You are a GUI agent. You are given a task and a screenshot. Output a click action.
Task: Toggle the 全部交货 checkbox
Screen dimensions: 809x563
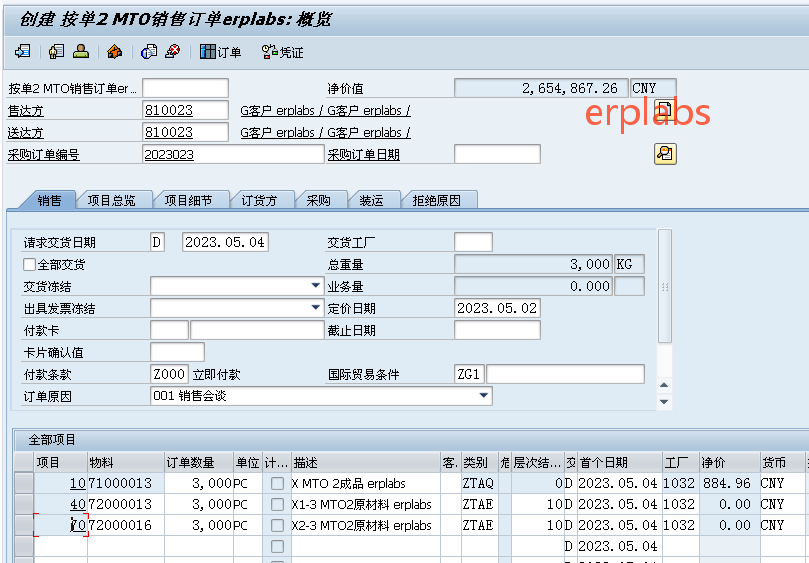tap(29, 265)
